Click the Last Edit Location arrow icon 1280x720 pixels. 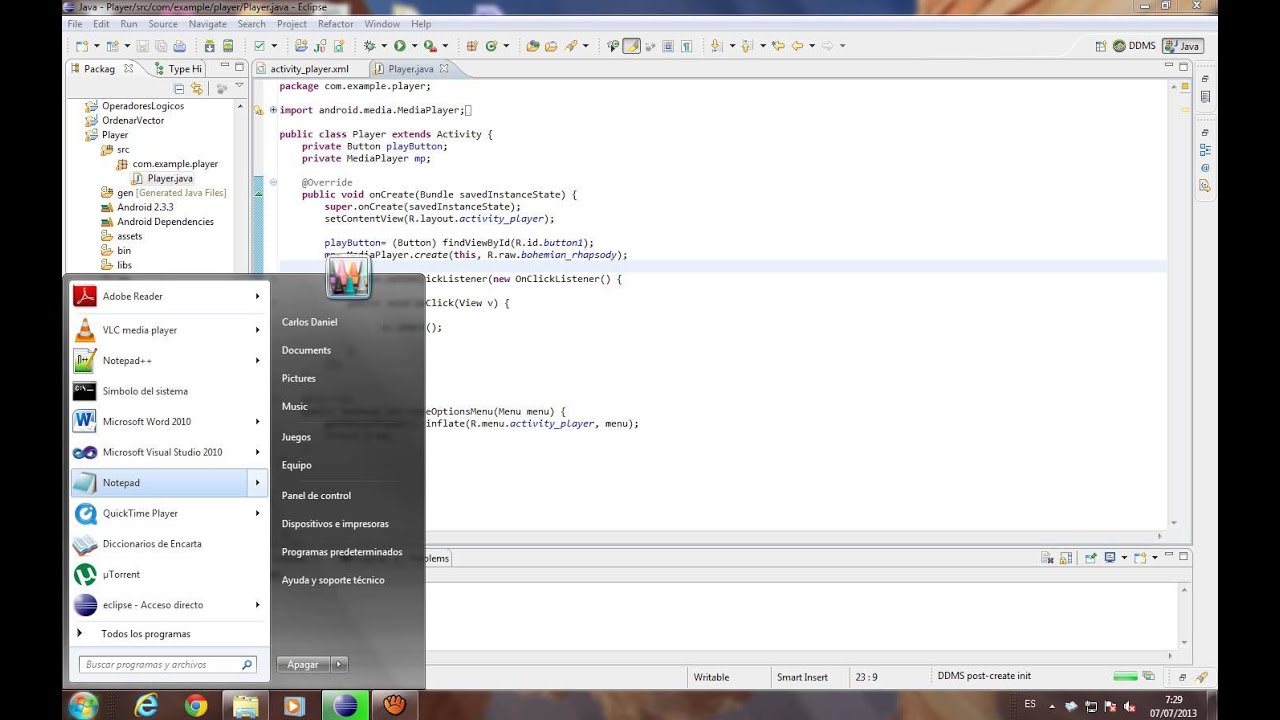point(777,45)
